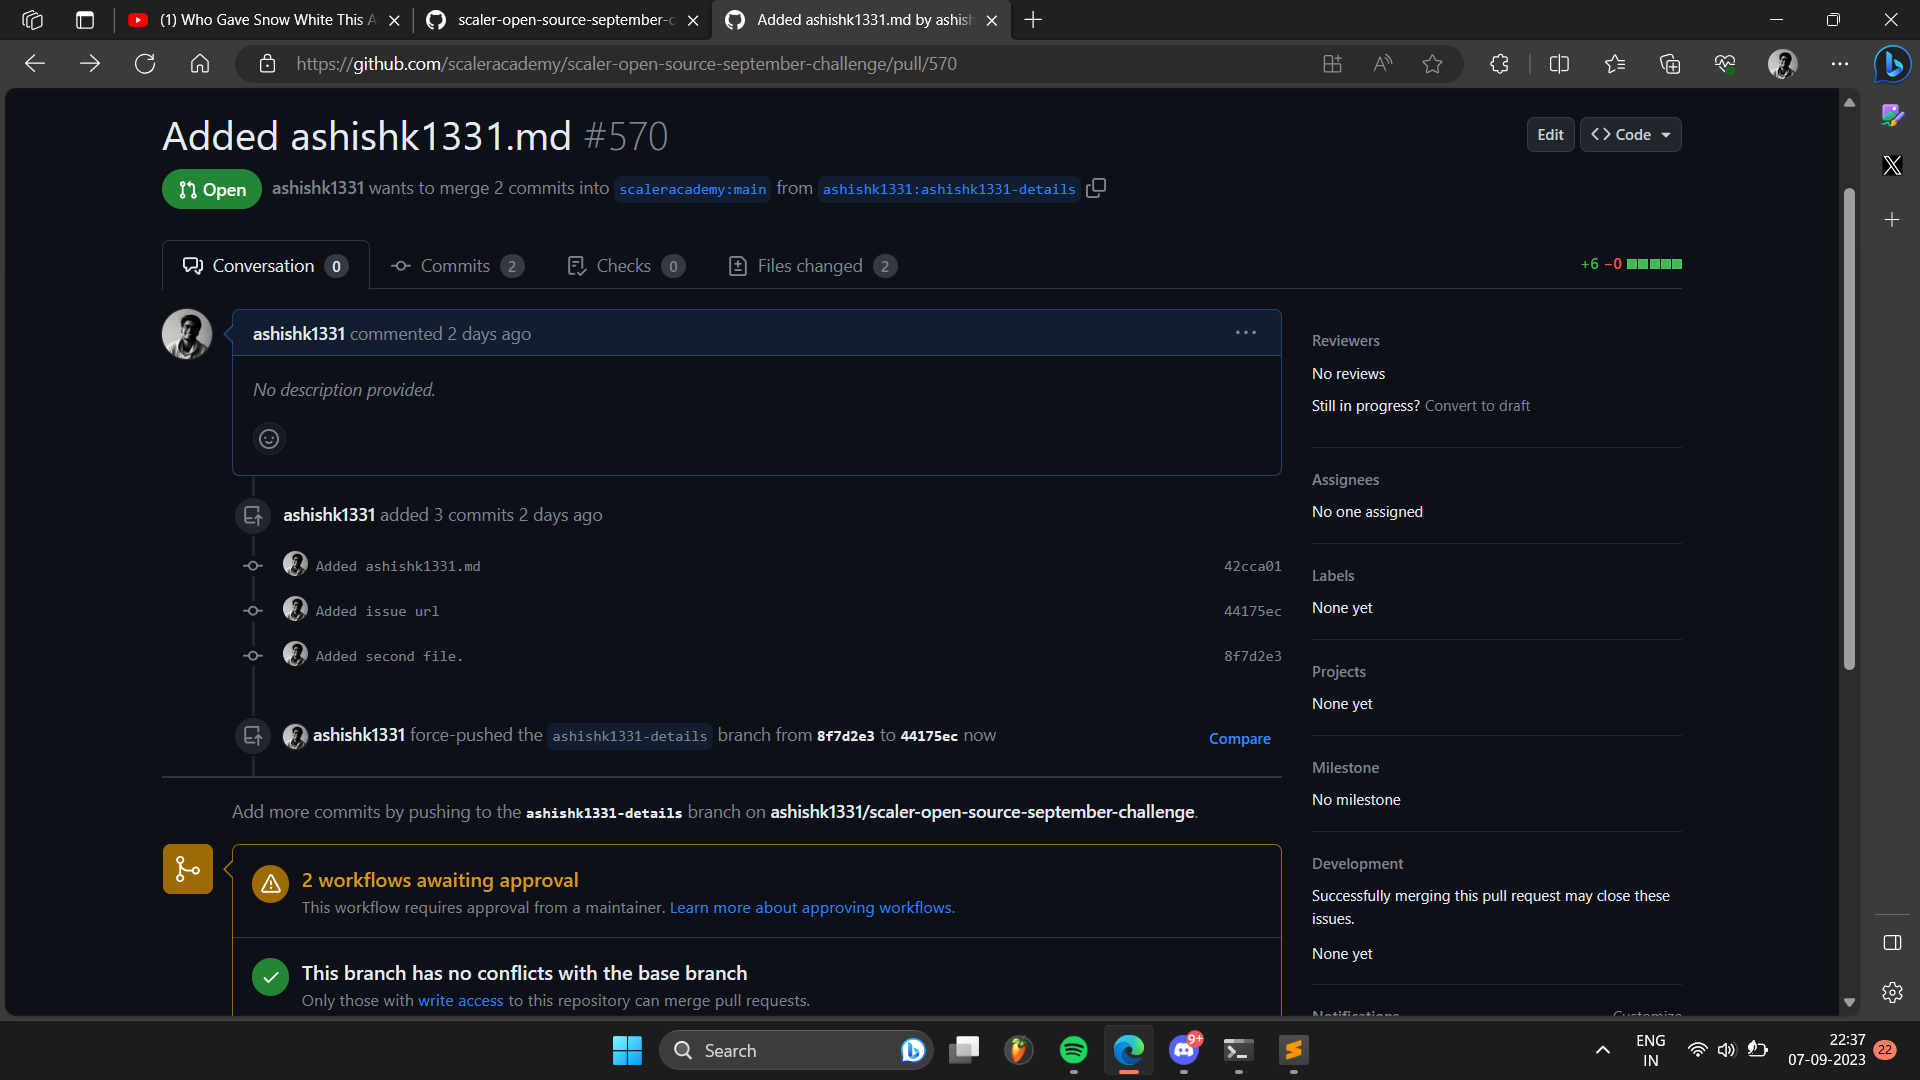Viewport: 1920px width, 1080px height.
Task: Open volume control from the system tray
Action: pyautogui.click(x=1728, y=1050)
